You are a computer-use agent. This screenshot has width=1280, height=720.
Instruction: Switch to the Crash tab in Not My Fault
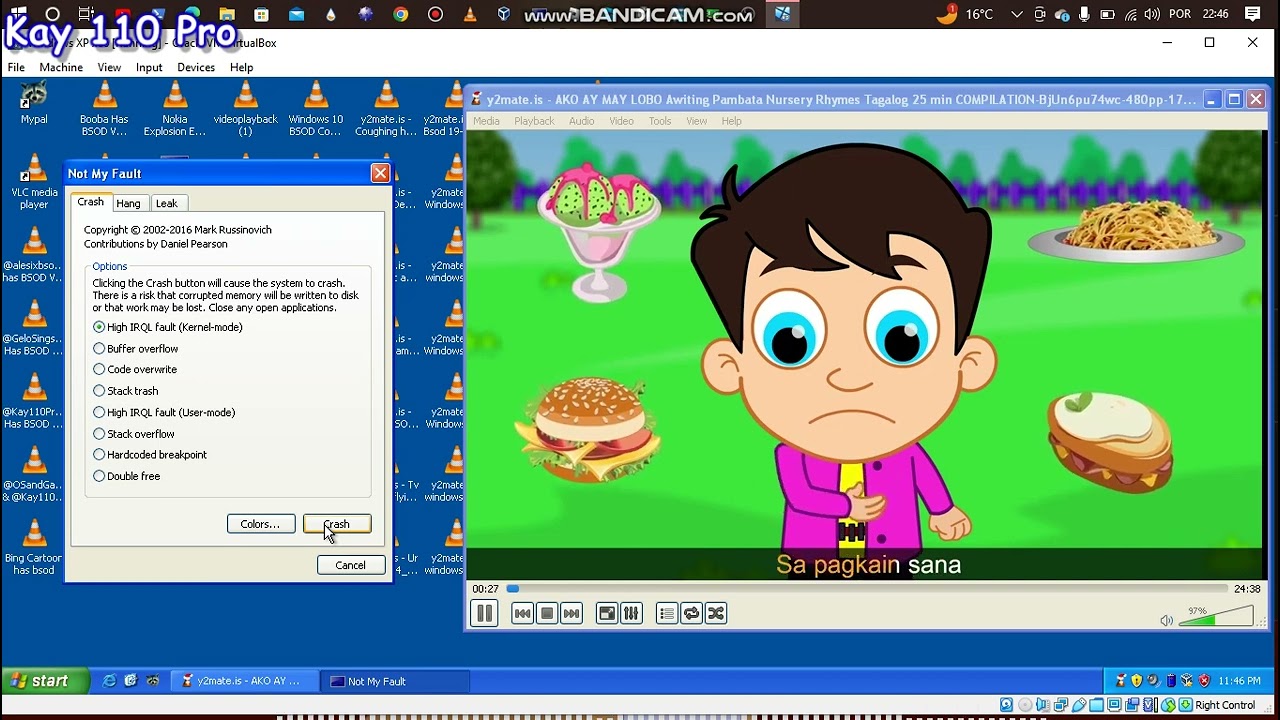tap(90, 202)
